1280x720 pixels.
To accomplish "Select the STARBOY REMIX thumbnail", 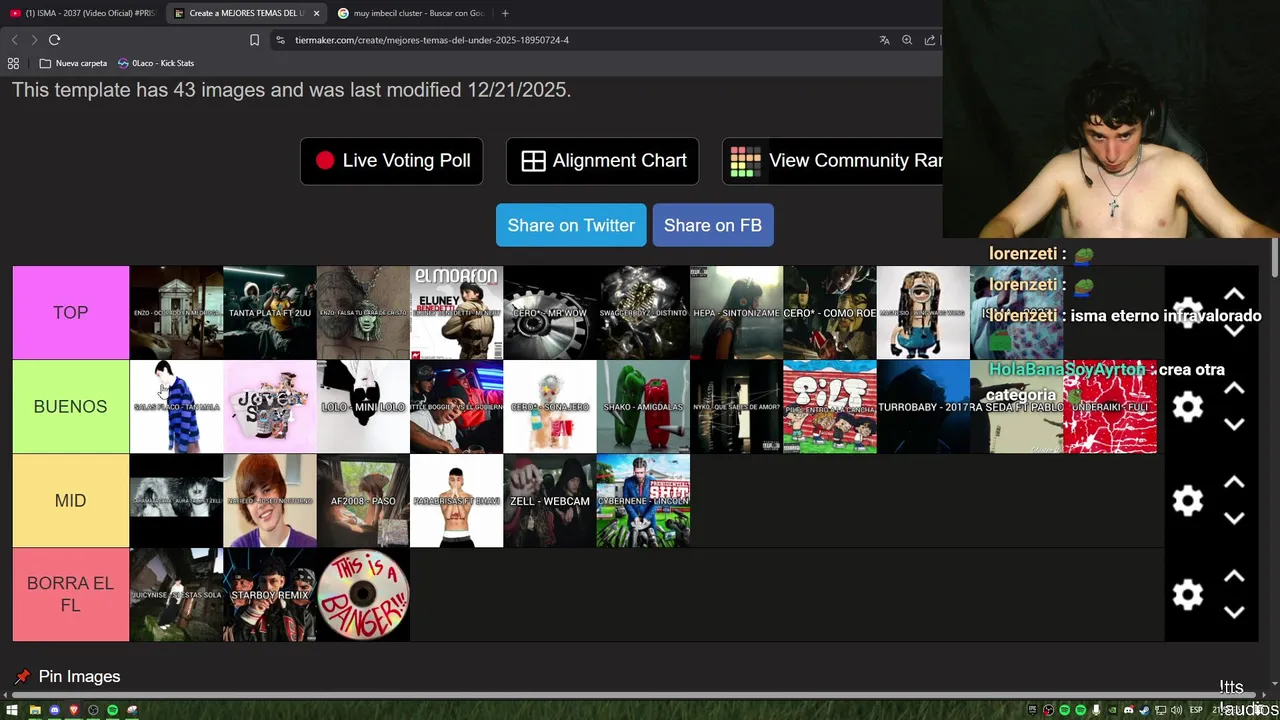I will [270, 595].
